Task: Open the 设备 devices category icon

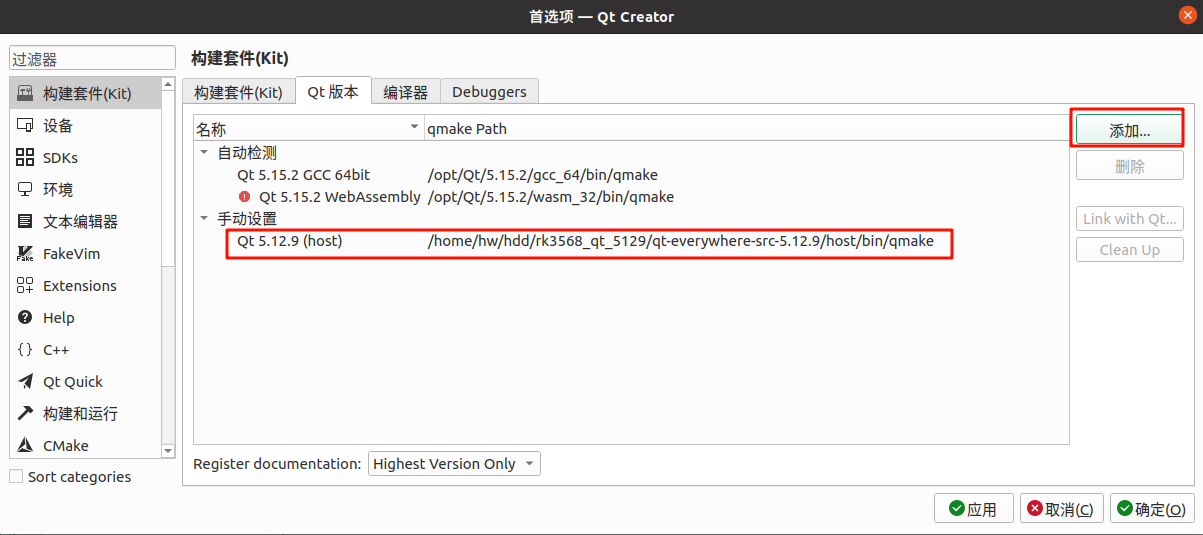Action: [x=25, y=126]
